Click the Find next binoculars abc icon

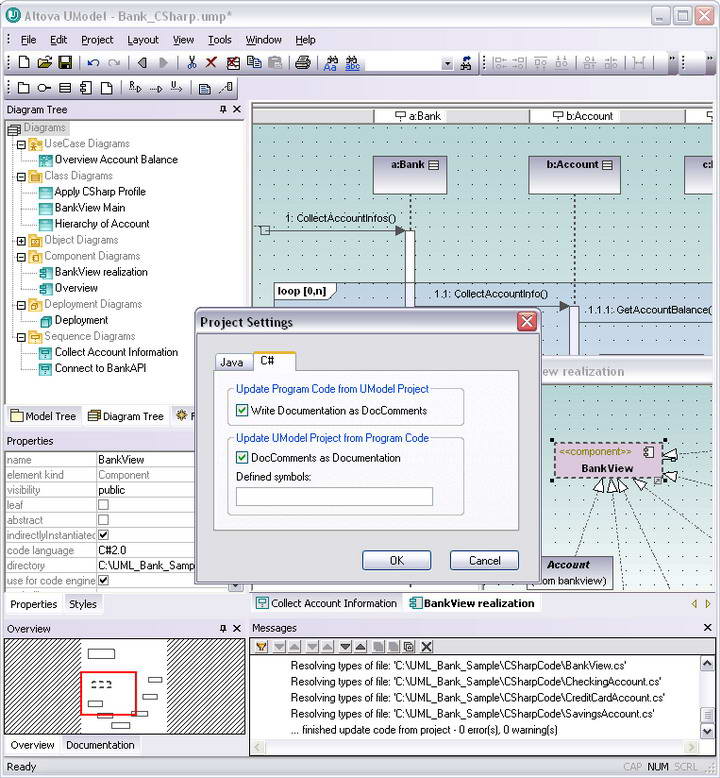352,63
